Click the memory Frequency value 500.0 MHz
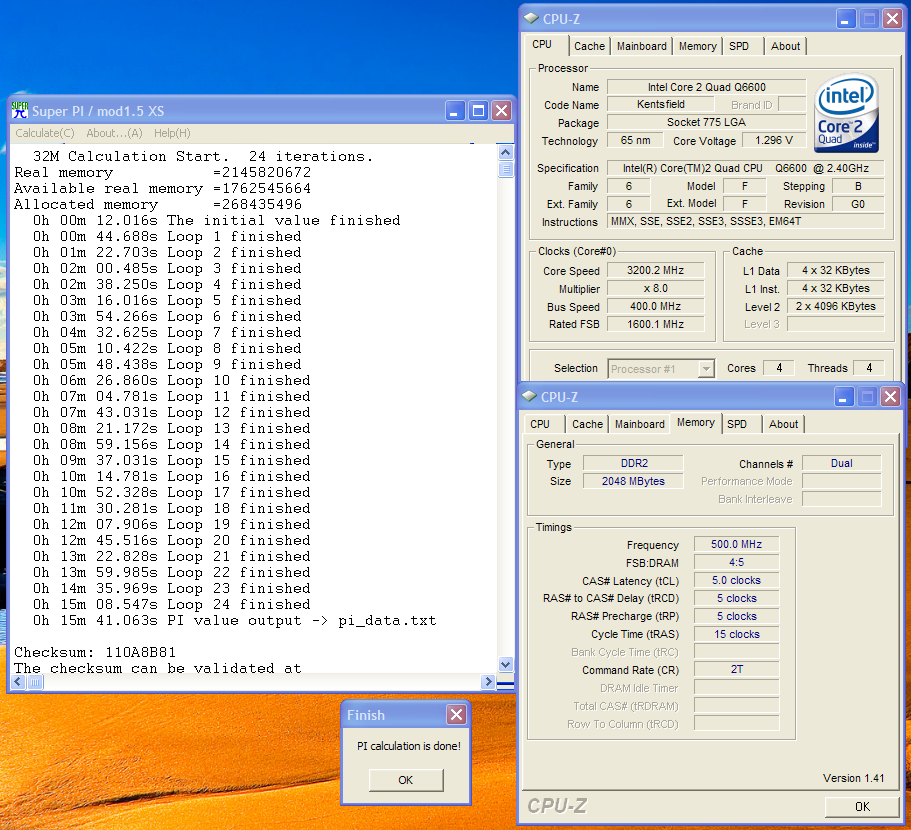The image size is (911, 830). click(x=736, y=545)
